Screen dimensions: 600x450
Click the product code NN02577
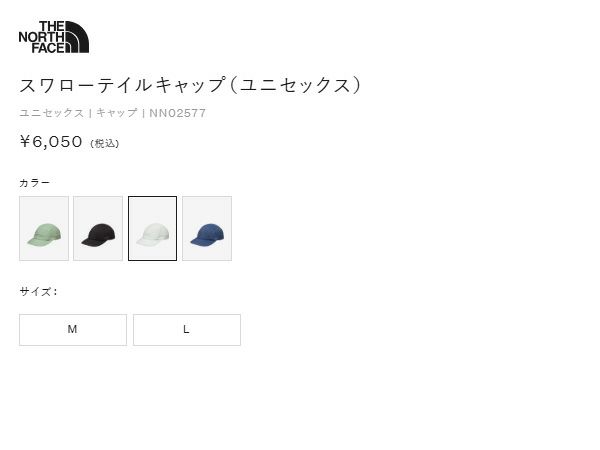point(178,113)
